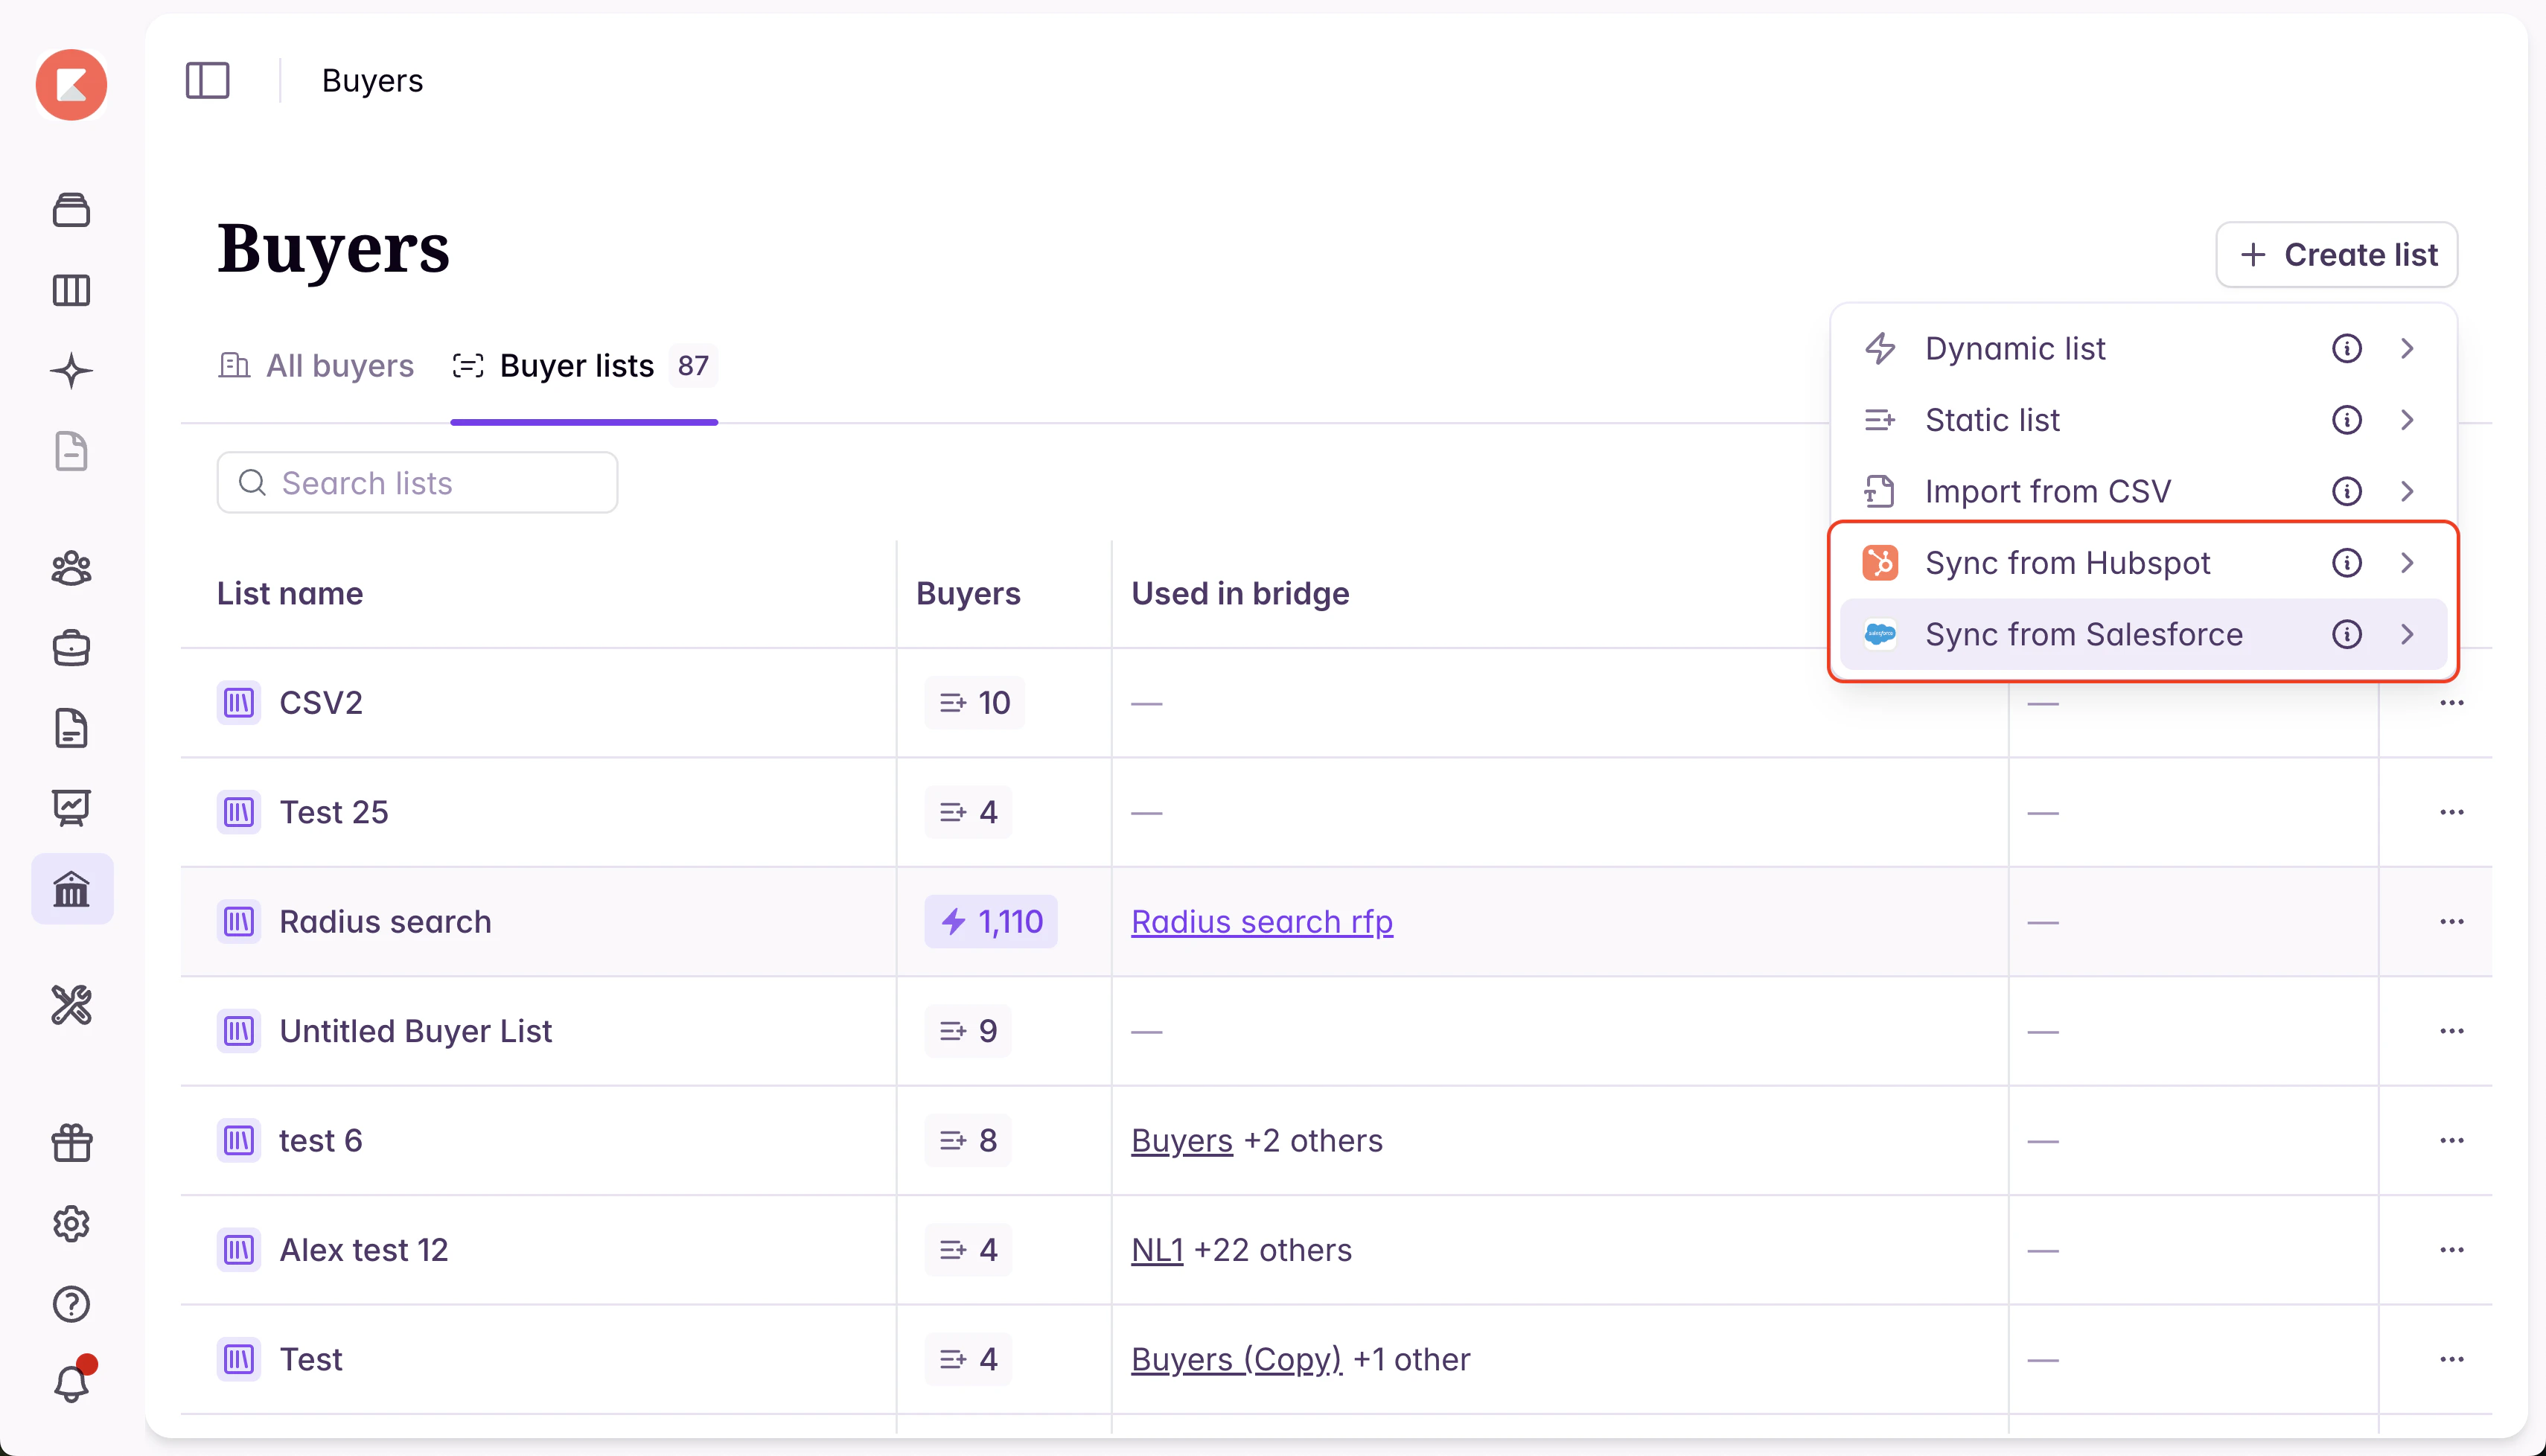Expand Import from CSV chevron
Screen dimensions: 2546x1456
point(2407,491)
